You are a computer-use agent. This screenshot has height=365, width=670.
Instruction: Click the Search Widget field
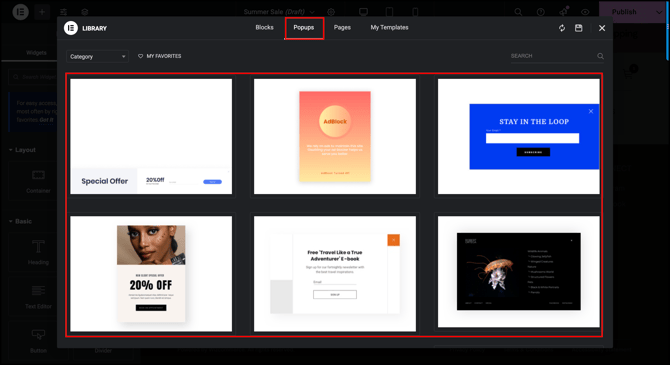[x=33, y=77]
